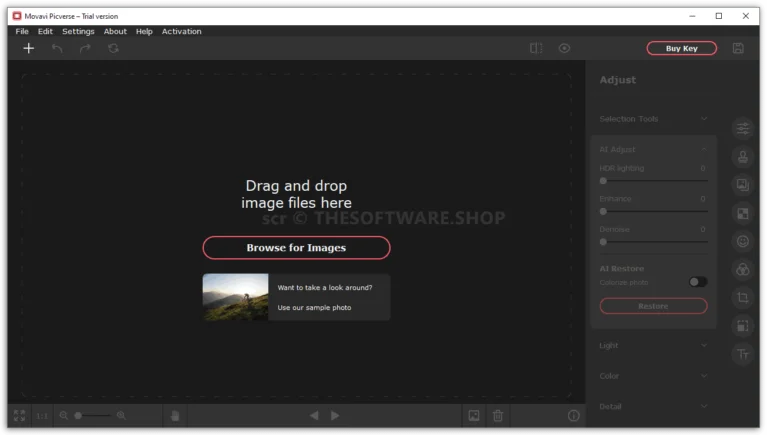Click the Denoise slider
This screenshot has width=767, height=435.
click(x=654, y=242)
